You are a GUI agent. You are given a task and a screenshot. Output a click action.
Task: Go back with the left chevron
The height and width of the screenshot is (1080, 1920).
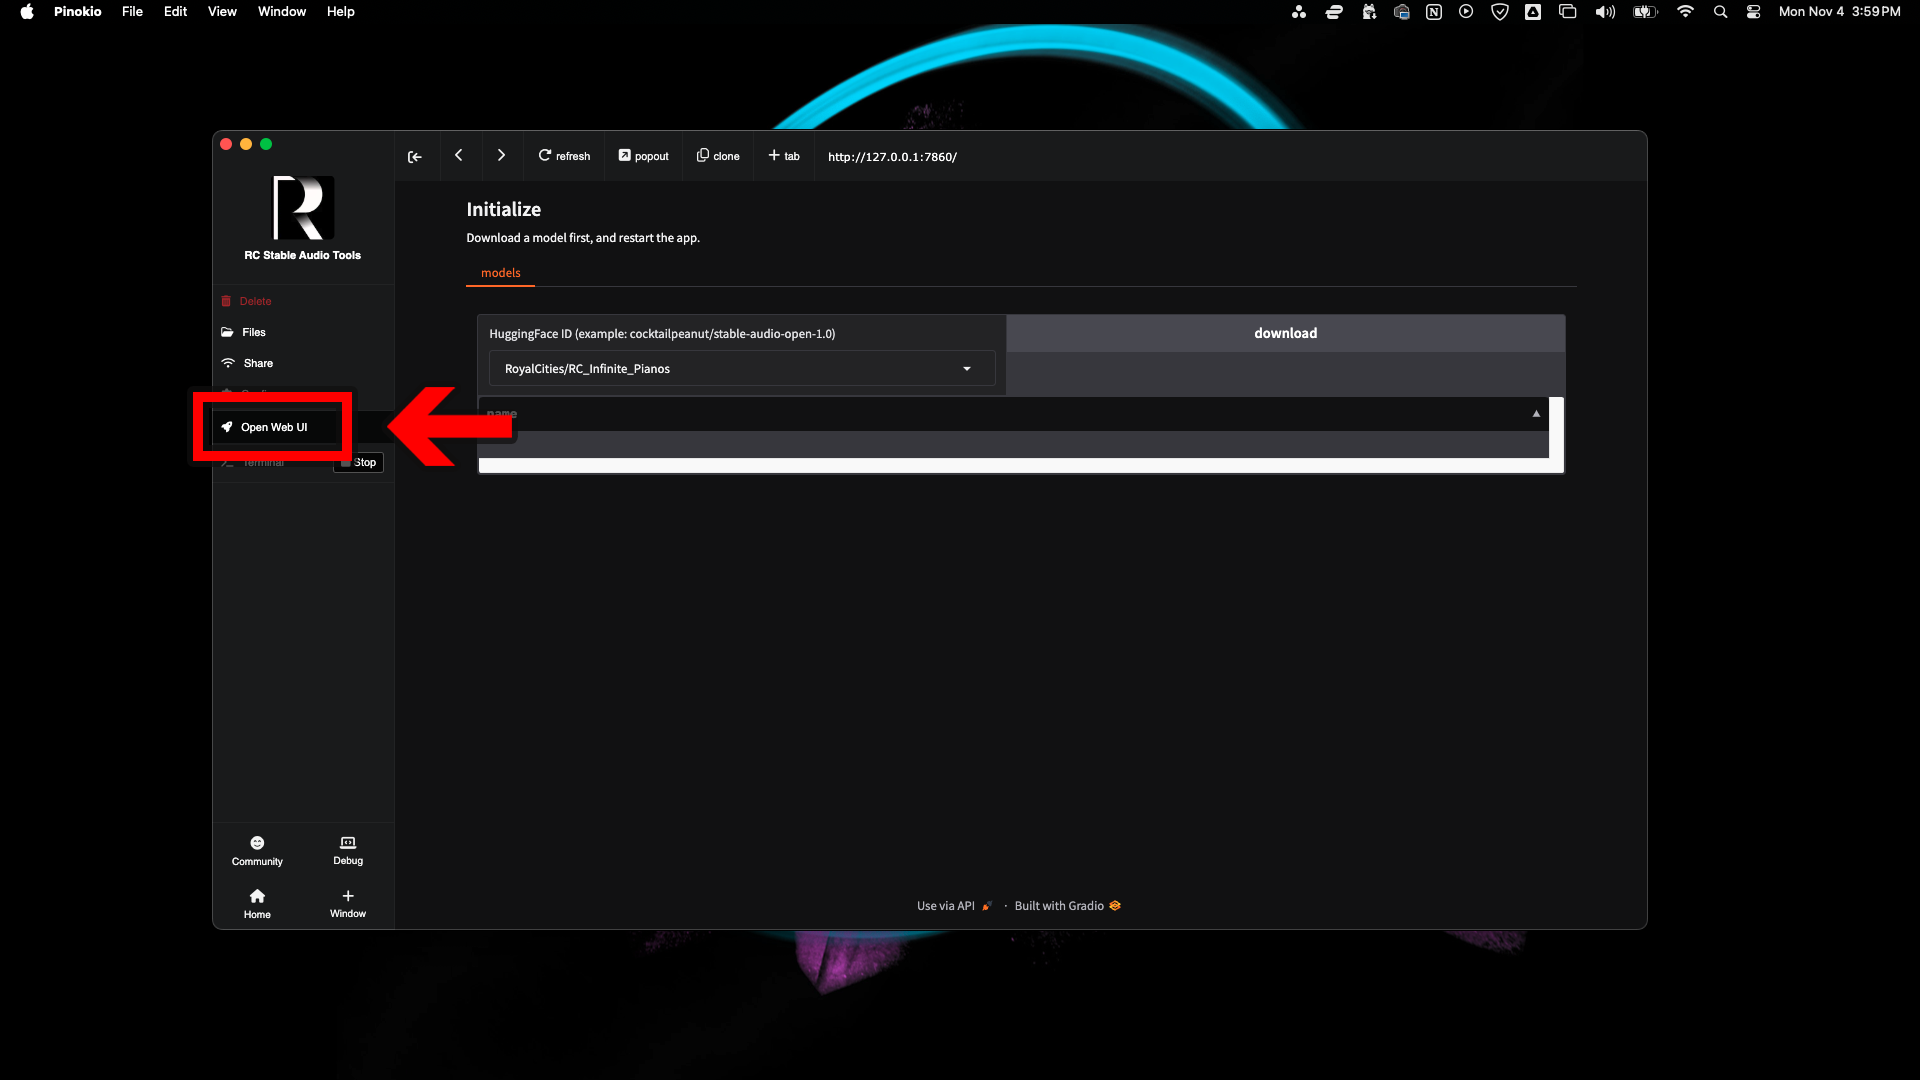(x=459, y=155)
